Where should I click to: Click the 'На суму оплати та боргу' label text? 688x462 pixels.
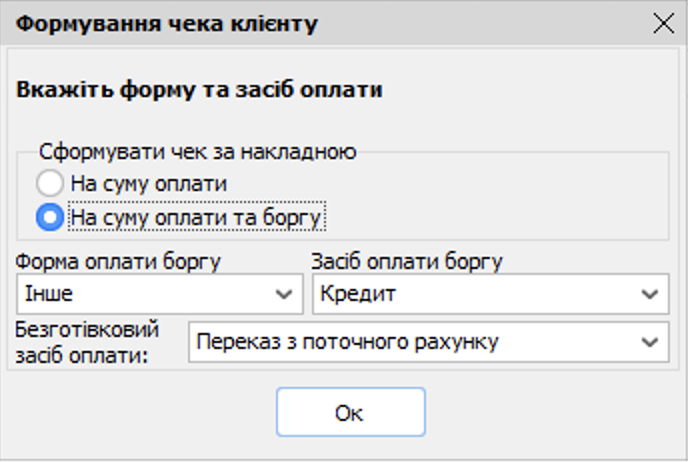coord(198,216)
